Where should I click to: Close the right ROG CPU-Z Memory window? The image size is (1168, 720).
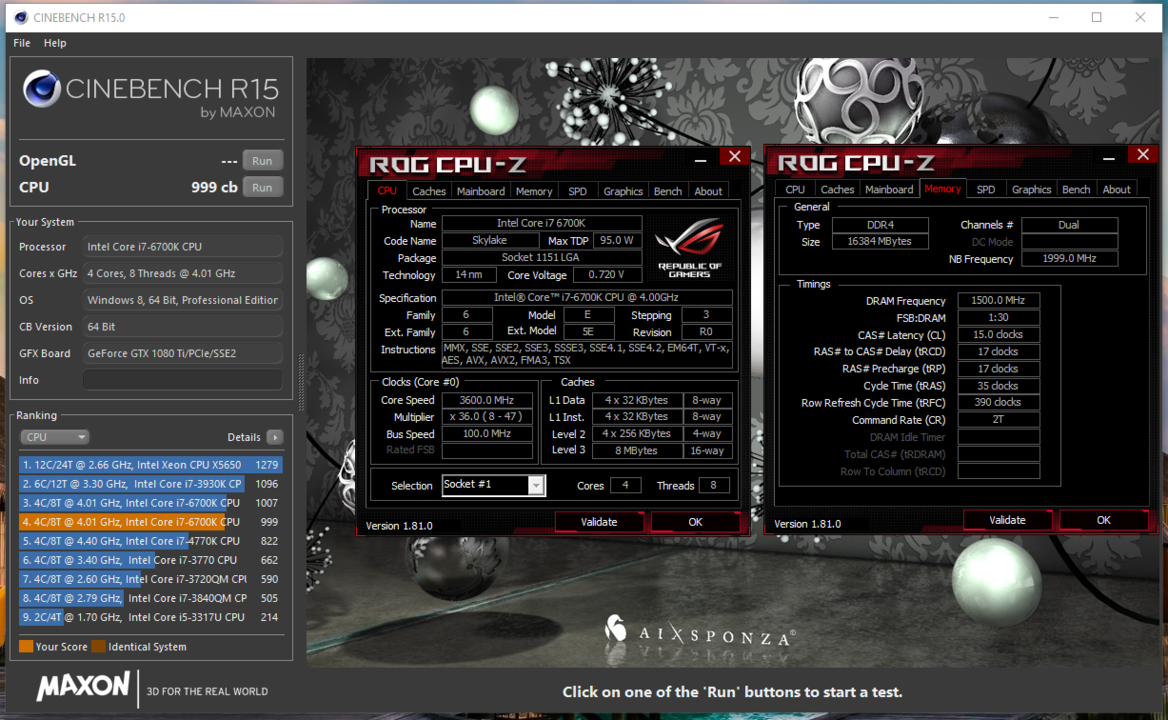click(1143, 155)
